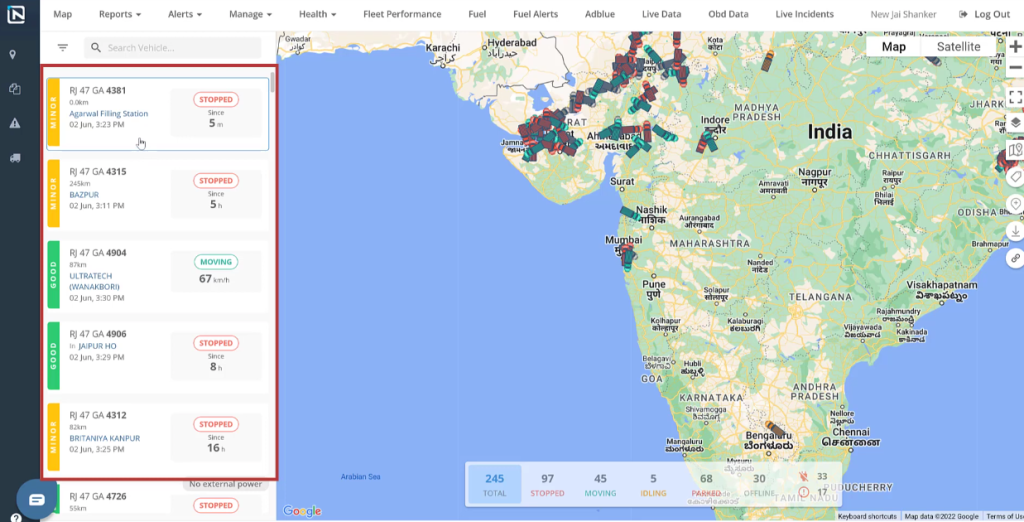
Task: Expand the Alerts dropdown menu
Action: pyautogui.click(x=185, y=15)
